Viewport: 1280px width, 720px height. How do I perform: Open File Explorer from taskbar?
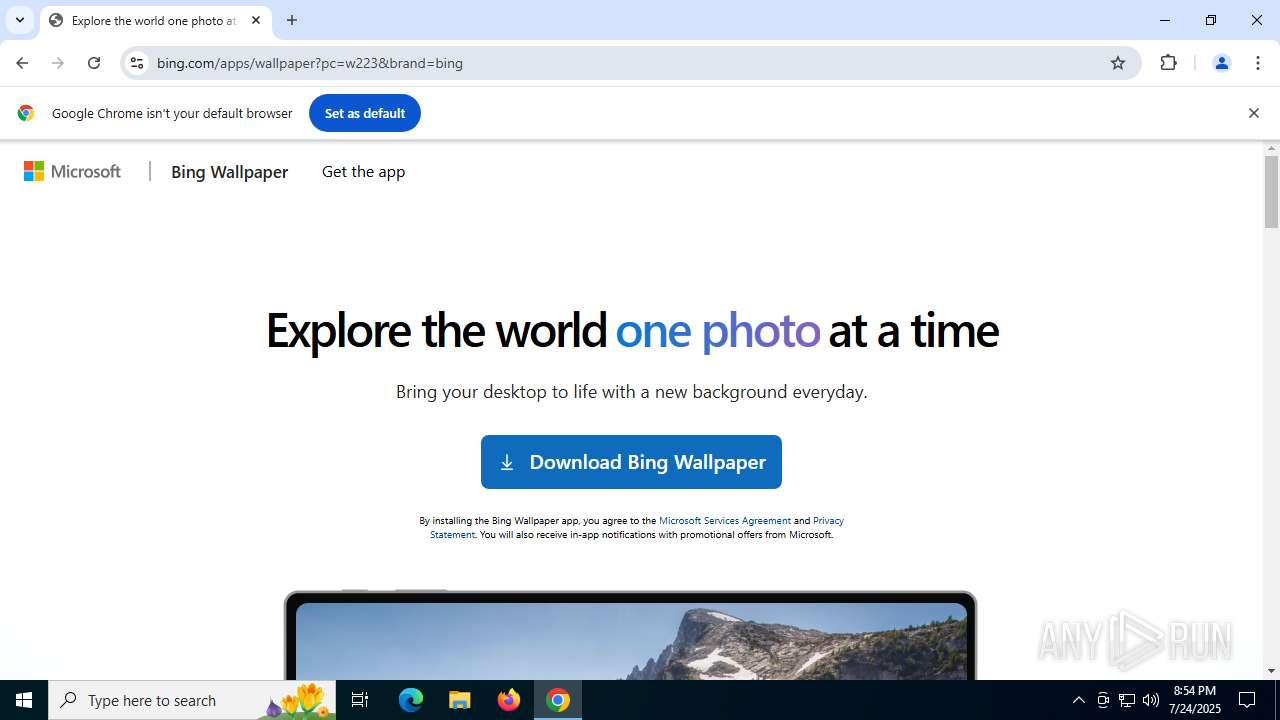click(460, 700)
